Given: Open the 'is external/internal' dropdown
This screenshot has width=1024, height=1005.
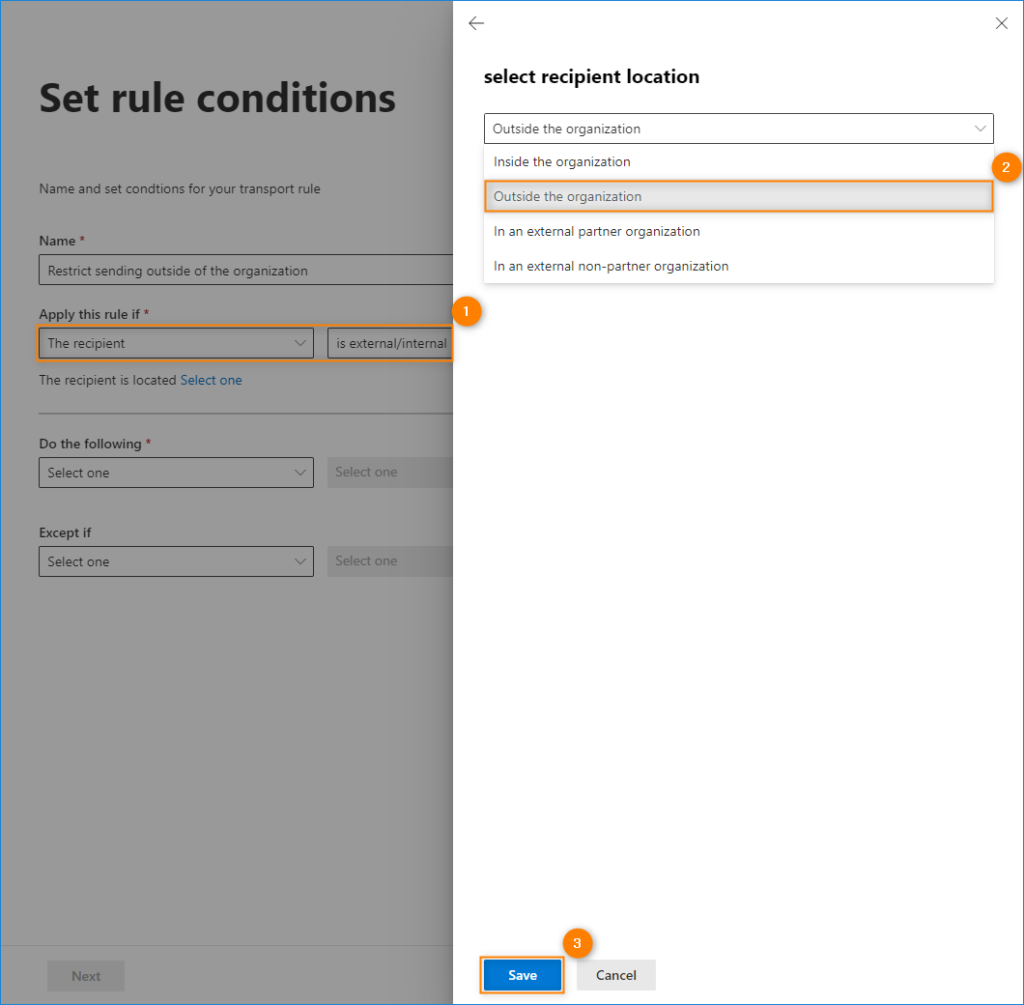Looking at the screenshot, I should click(390, 343).
